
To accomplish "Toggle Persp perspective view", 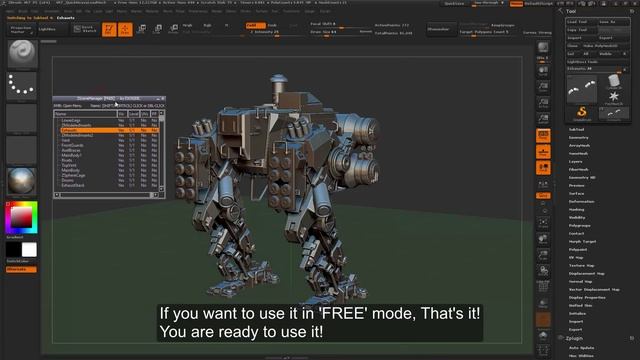I will coord(543,136).
